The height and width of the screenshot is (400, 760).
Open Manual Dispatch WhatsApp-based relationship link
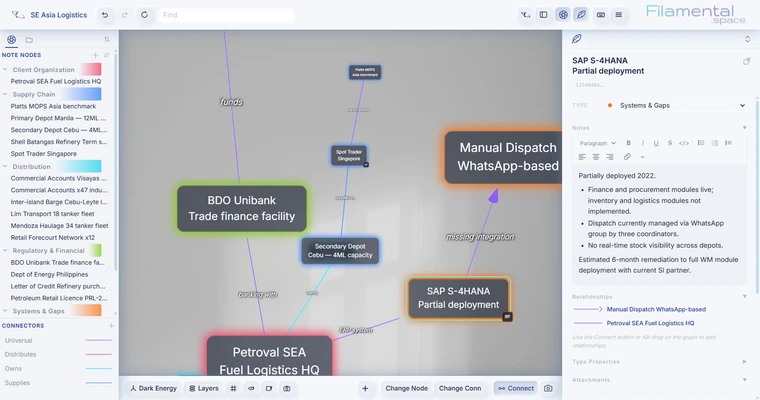[656, 309]
